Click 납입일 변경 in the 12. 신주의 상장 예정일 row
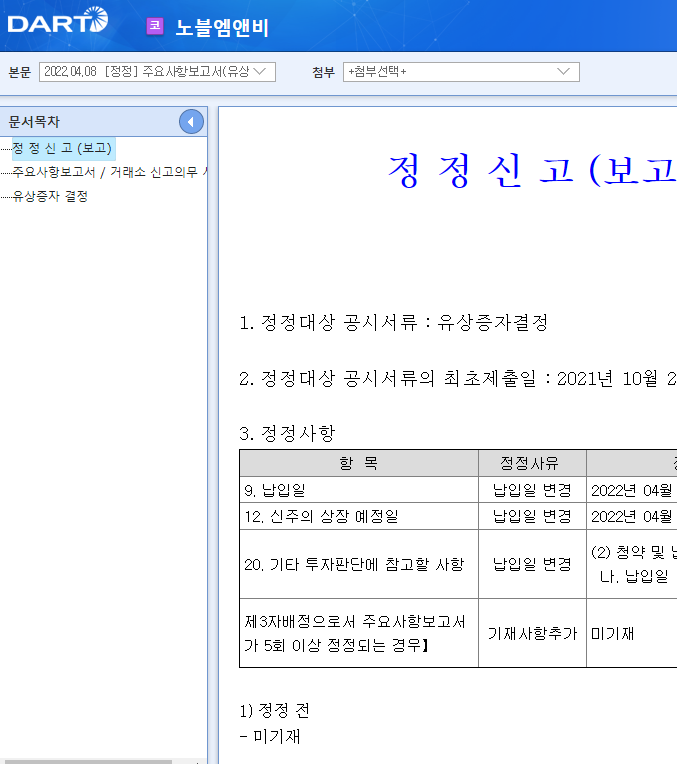The height and width of the screenshot is (764, 677). point(532,516)
